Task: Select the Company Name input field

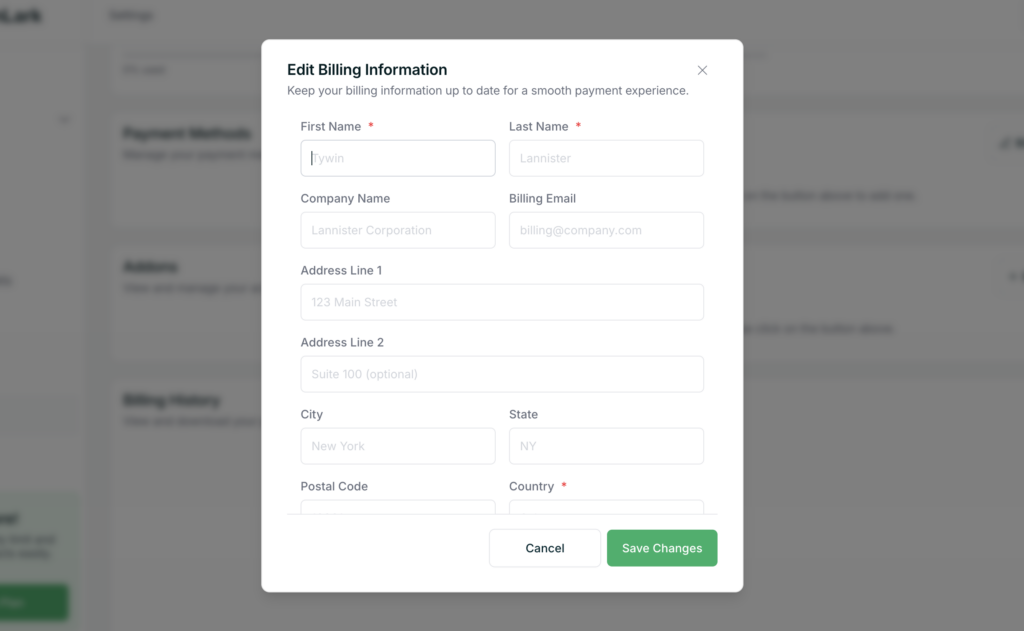Action: tap(397, 230)
